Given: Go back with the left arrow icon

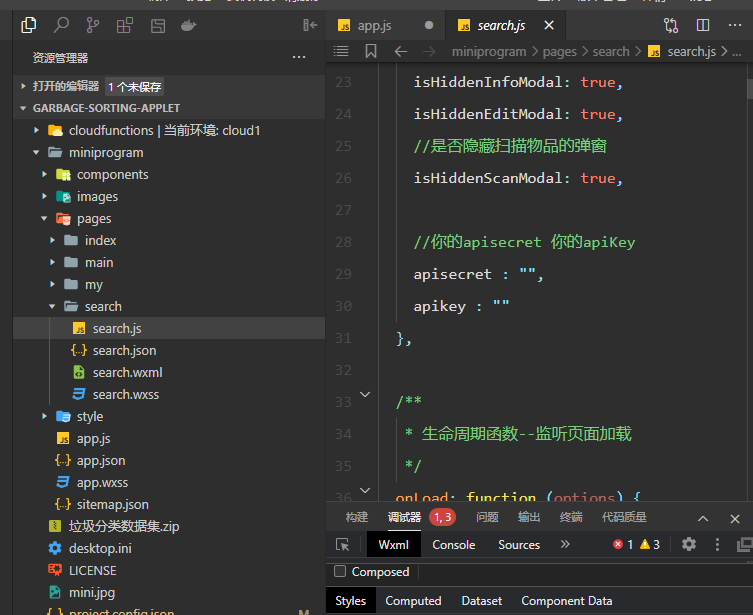Looking at the screenshot, I should [x=401, y=51].
